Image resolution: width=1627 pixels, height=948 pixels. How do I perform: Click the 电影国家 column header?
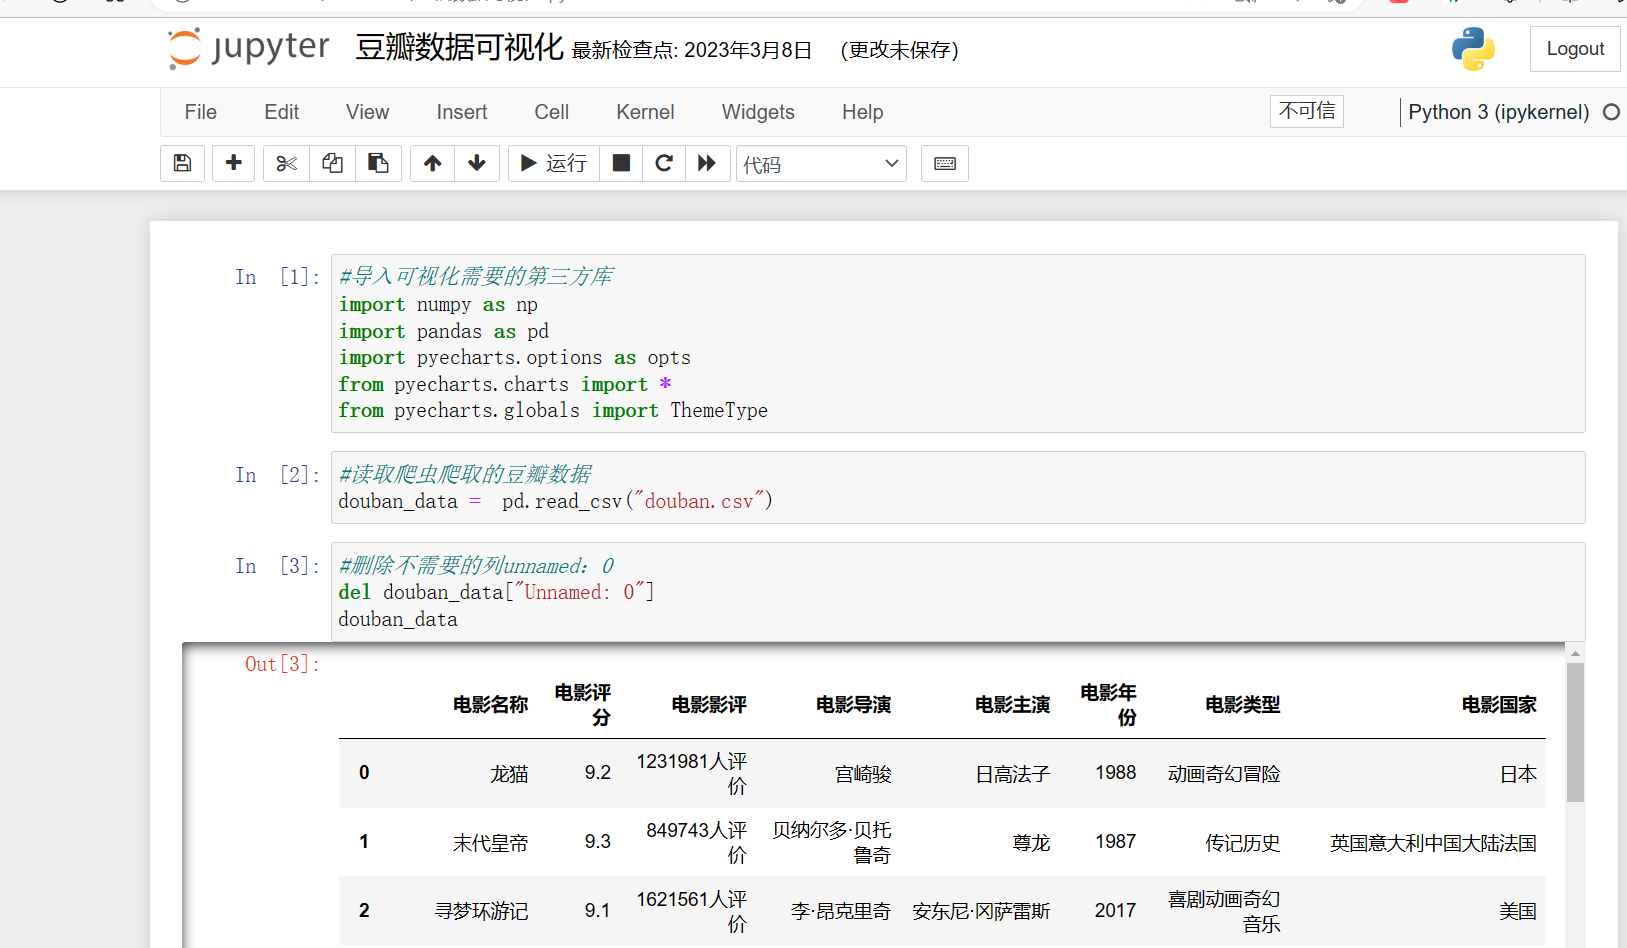point(1498,705)
